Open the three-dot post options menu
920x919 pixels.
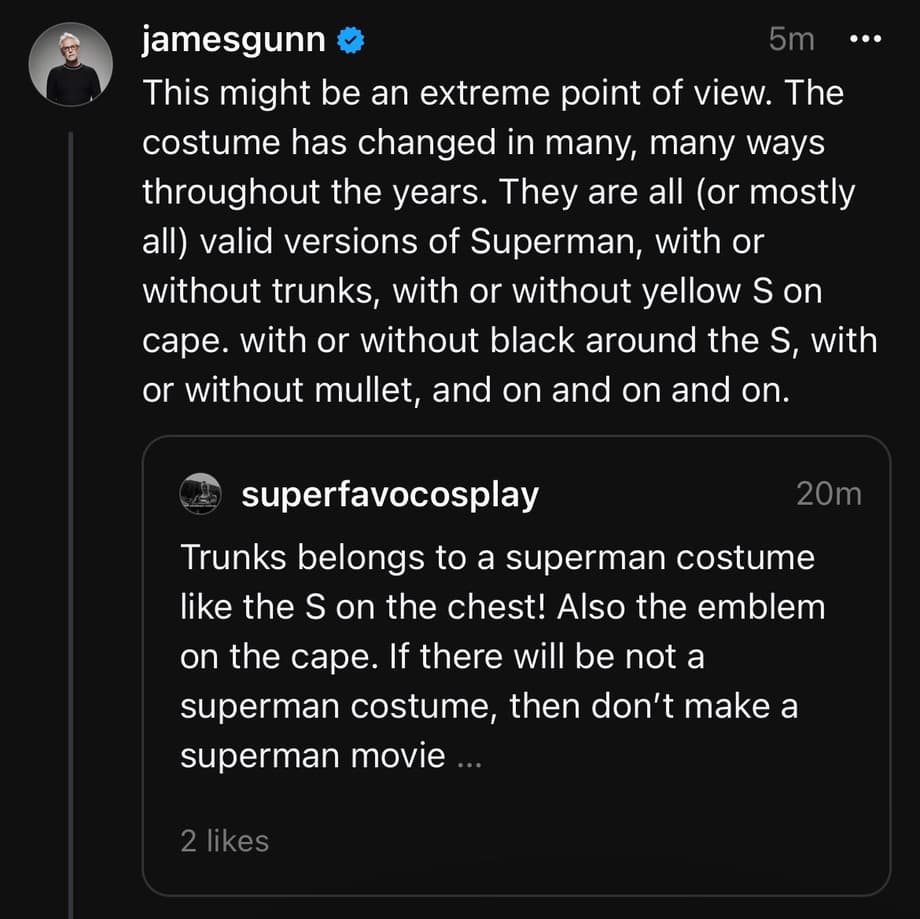tap(865, 39)
